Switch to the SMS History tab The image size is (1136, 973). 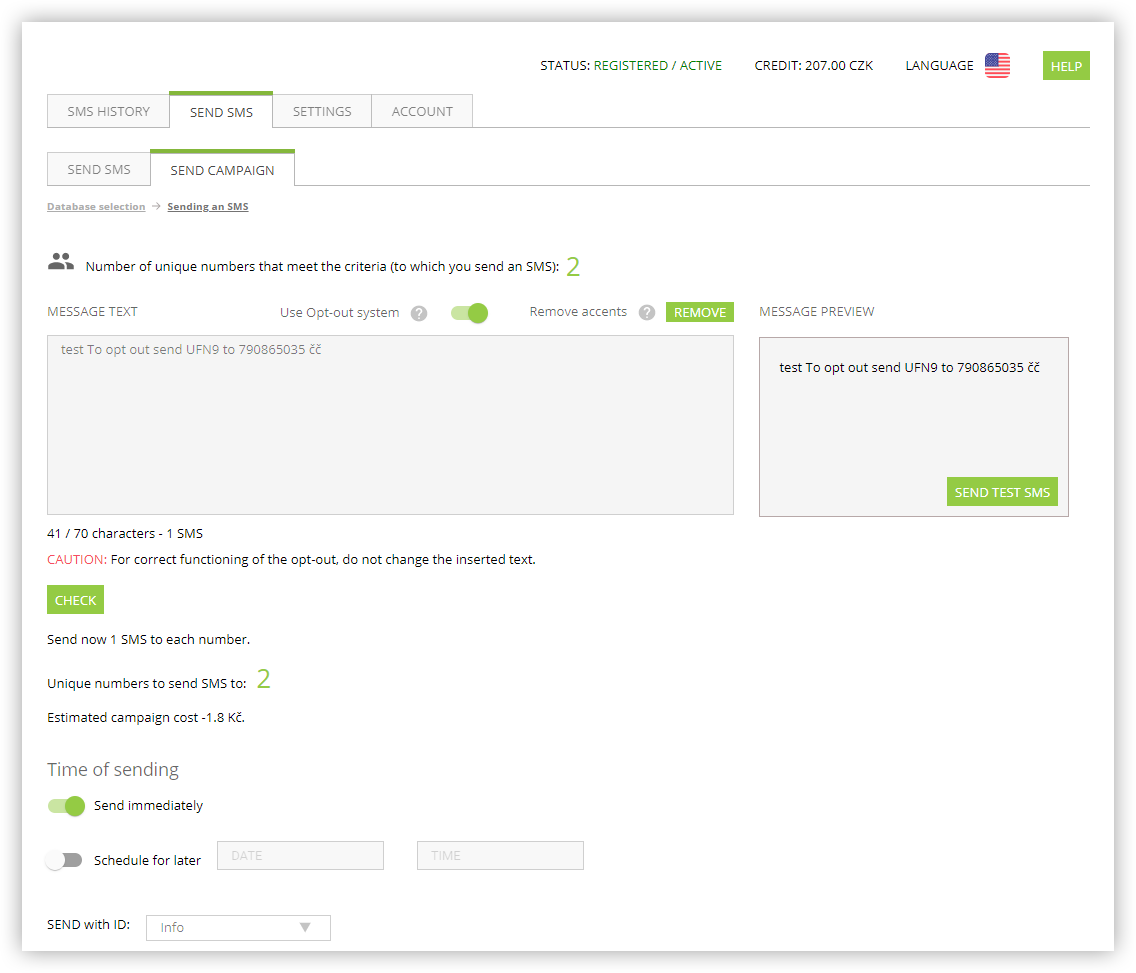tap(108, 111)
